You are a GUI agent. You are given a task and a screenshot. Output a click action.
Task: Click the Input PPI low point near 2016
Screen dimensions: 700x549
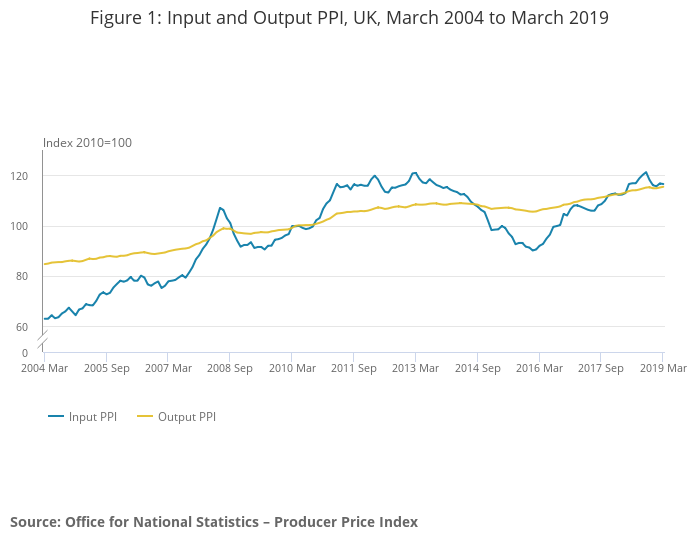533,250
